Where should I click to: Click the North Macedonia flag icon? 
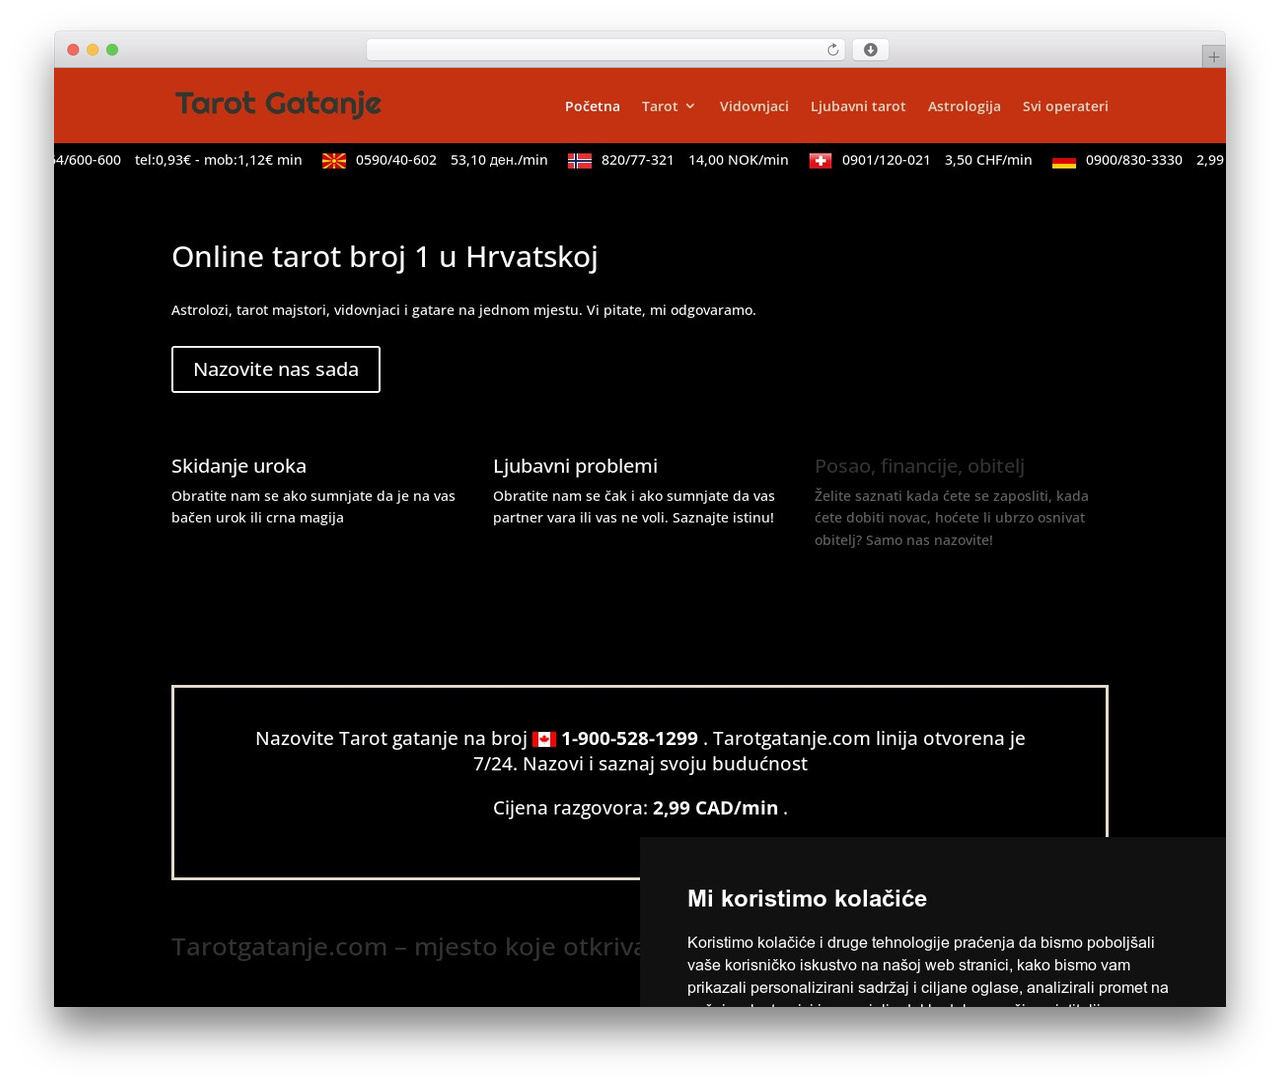(334, 161)
